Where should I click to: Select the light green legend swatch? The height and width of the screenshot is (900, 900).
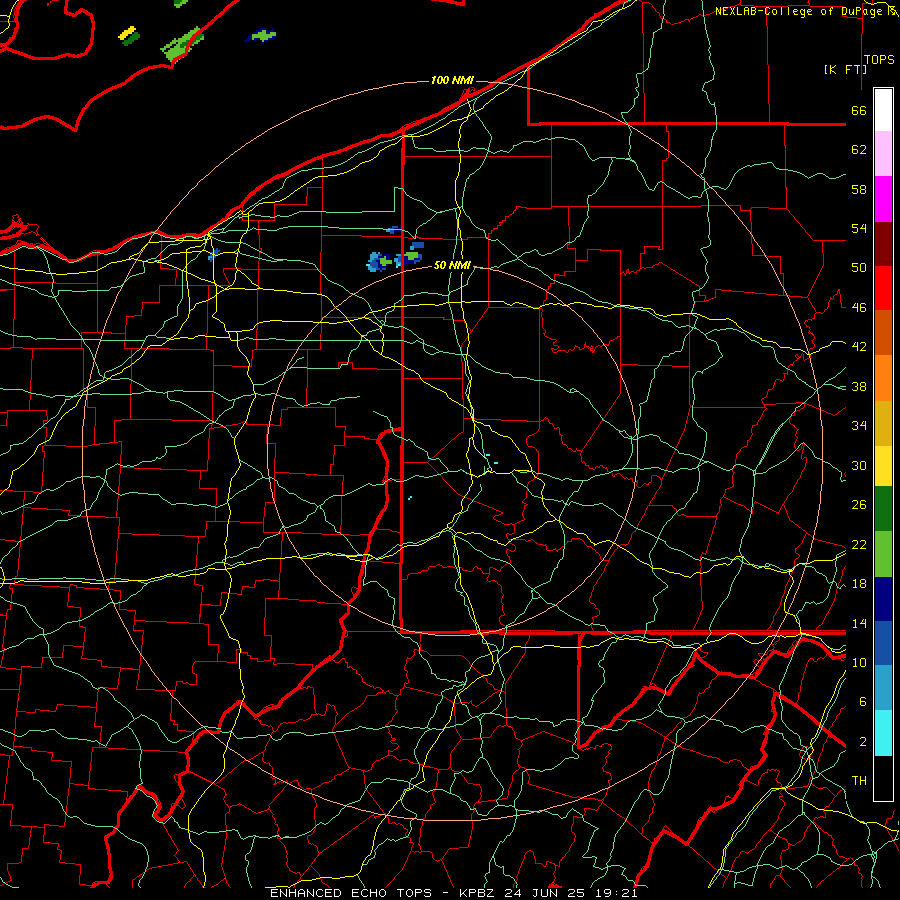(x=883, y=554)
